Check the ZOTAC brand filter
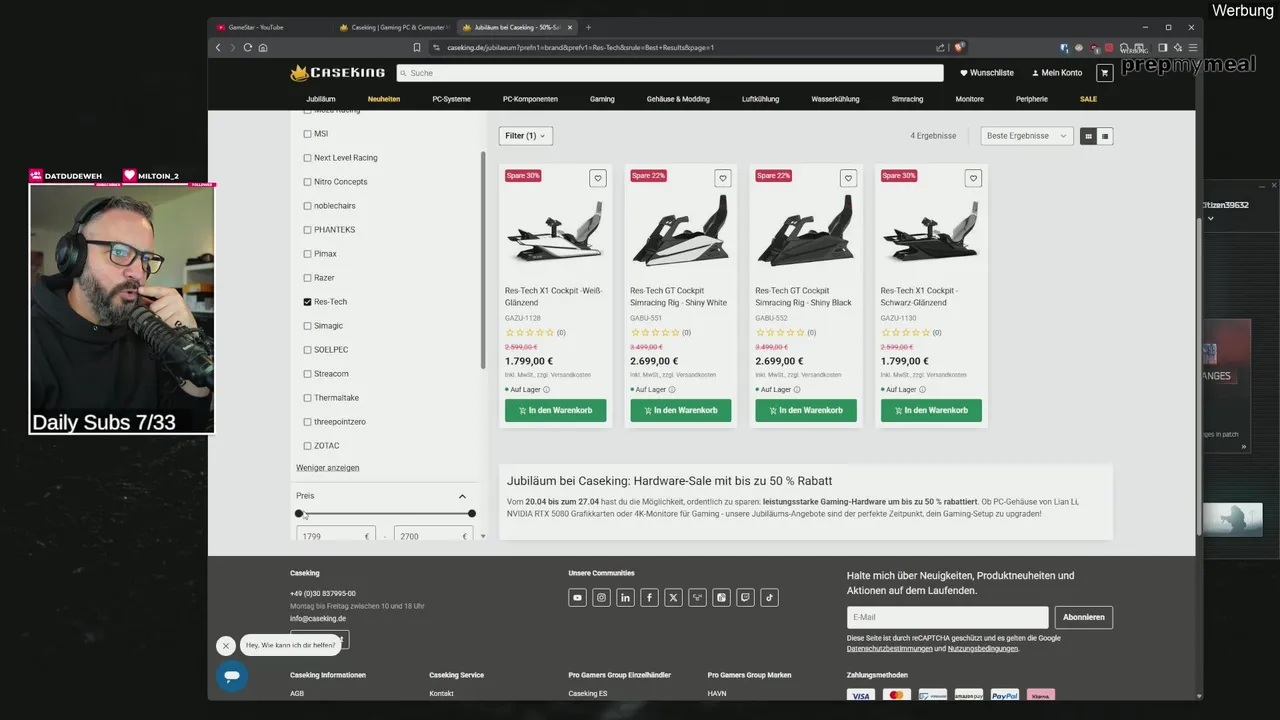 [x=307, y=446]
